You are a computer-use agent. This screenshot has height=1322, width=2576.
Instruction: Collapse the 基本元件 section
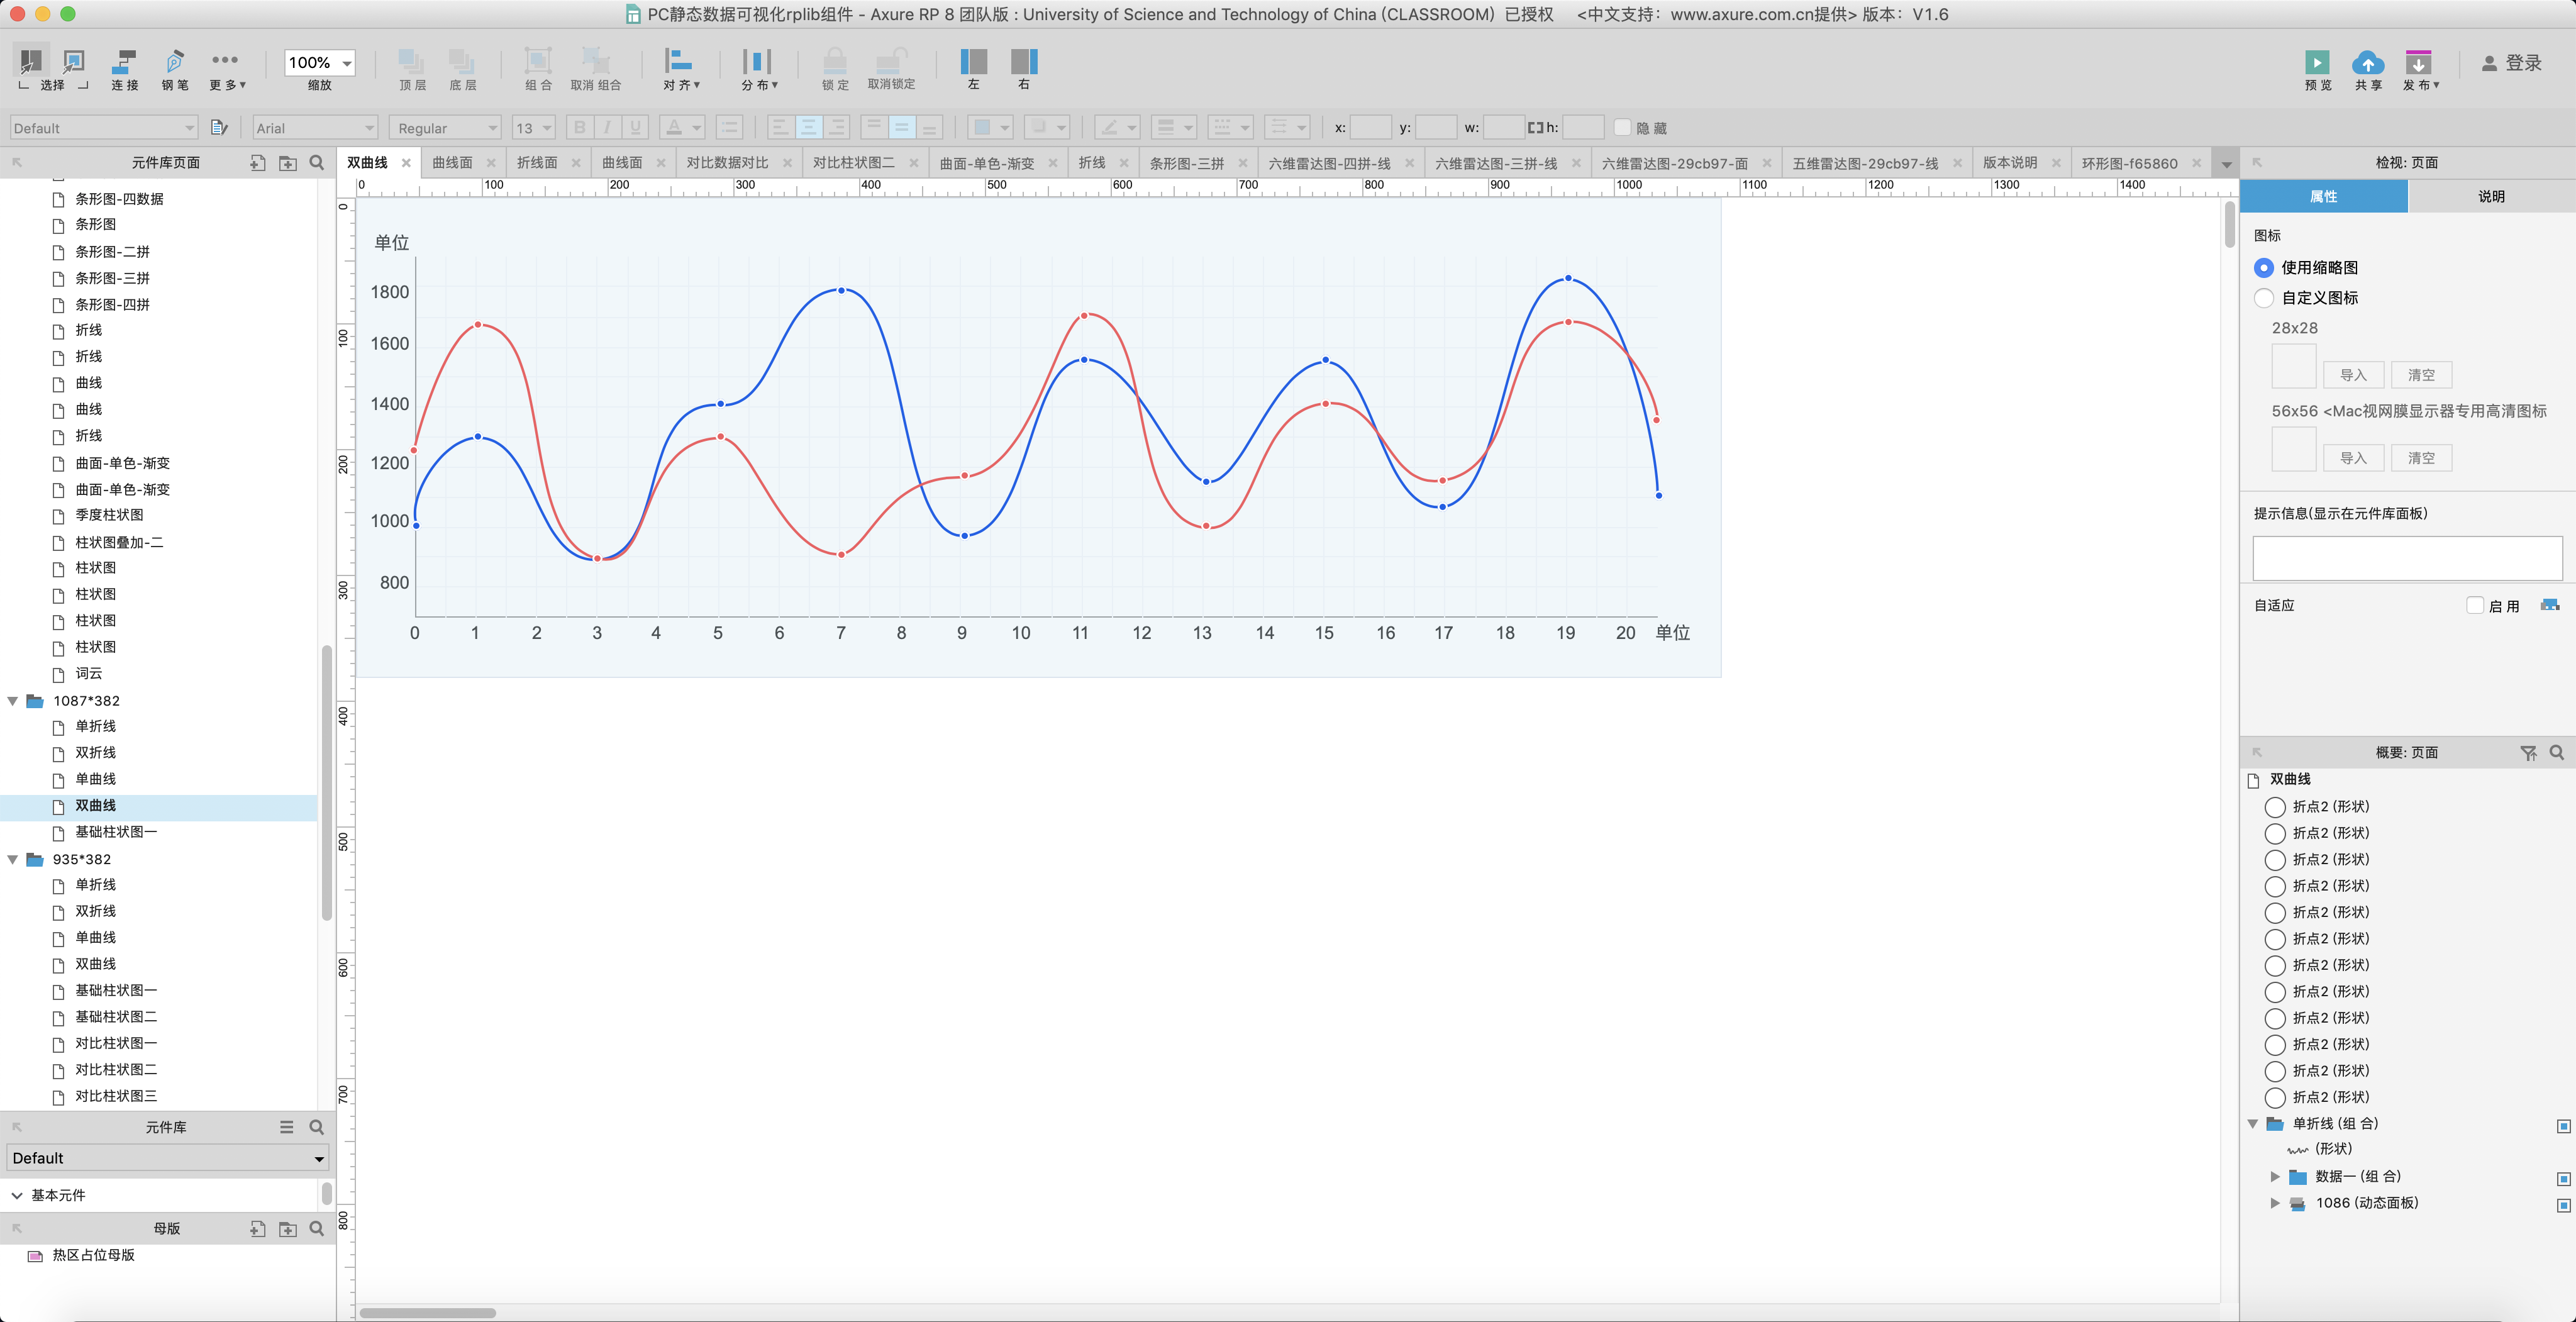(x=17, y=1195)
